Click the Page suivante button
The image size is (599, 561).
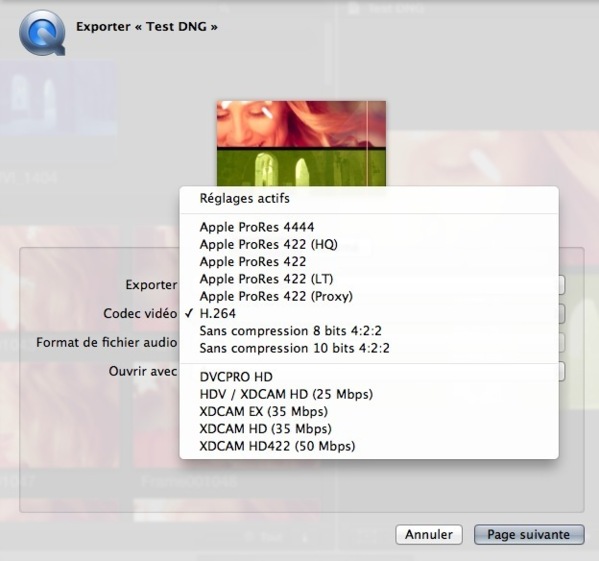click(x=529, y=534)
